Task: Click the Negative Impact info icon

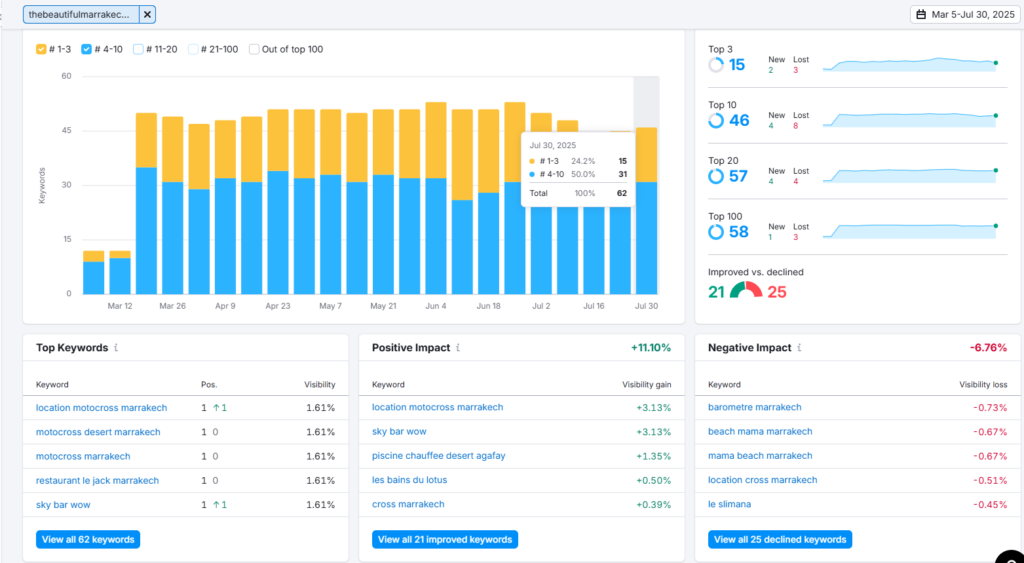Action: [x=799, y=348]
